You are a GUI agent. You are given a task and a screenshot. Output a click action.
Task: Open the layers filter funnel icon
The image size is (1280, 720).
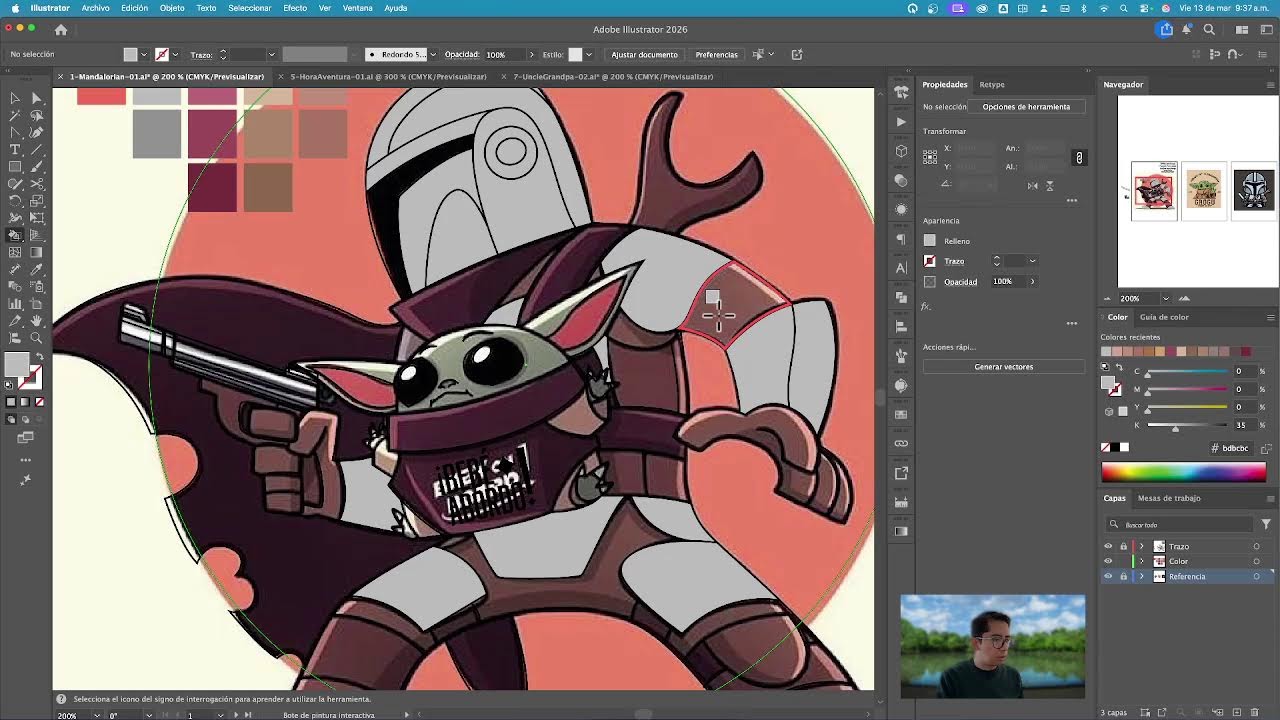click(1266, 524)
